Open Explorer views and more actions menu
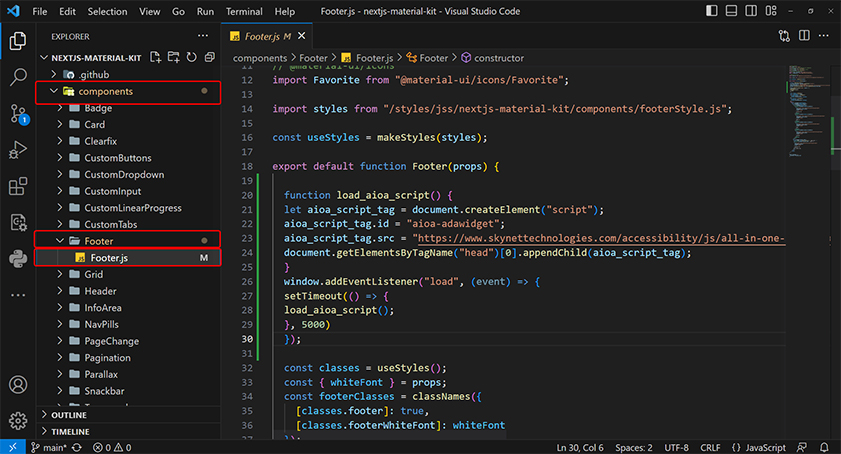This screenshot has width=841, height=454. (203, 36)
